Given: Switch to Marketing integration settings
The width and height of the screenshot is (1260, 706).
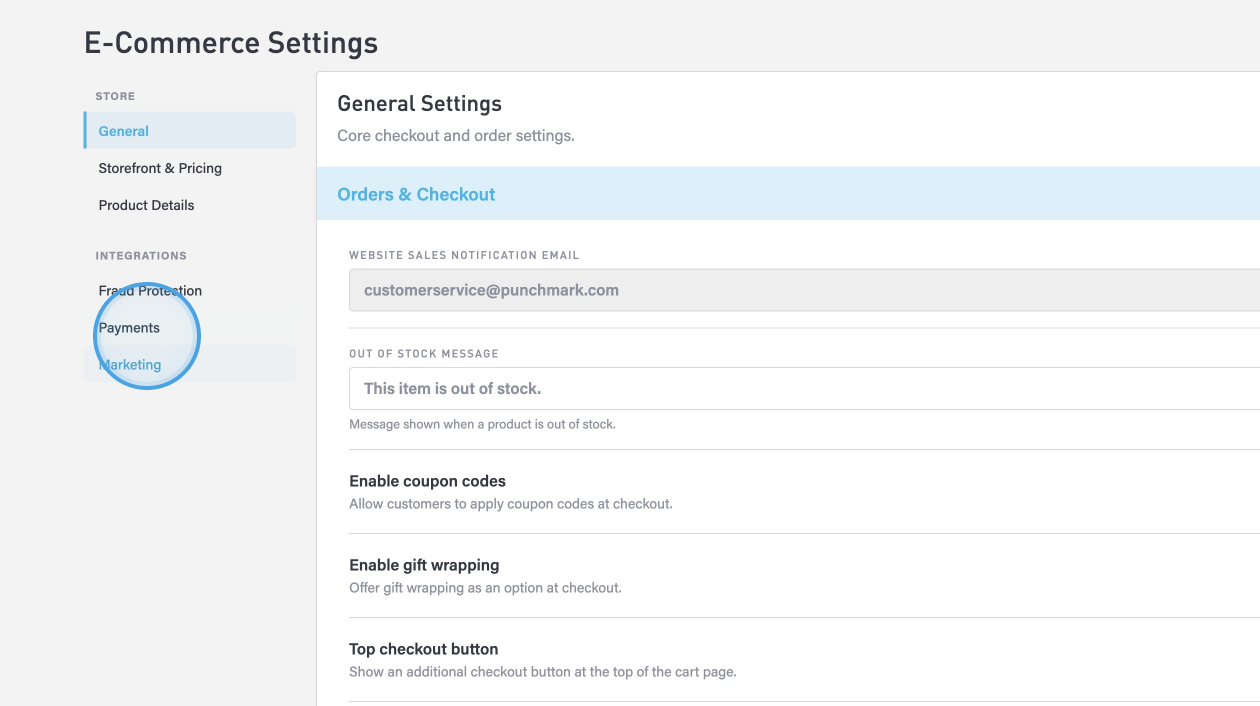Looking at the screenshot, I should pyautogui.click(x=130, y=365).
